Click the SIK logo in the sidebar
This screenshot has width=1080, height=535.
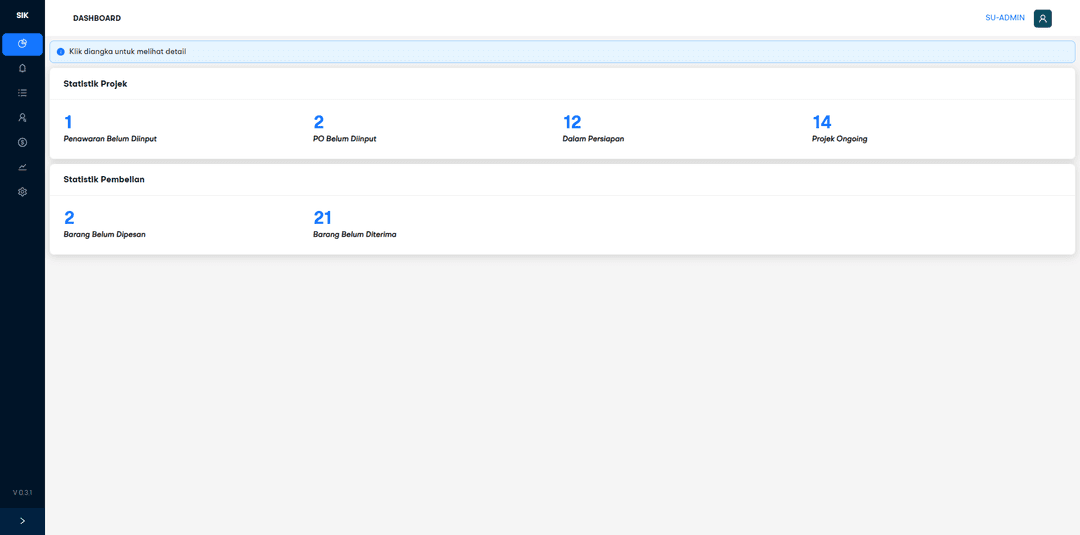pyautogui.click(x=22, y=15)
